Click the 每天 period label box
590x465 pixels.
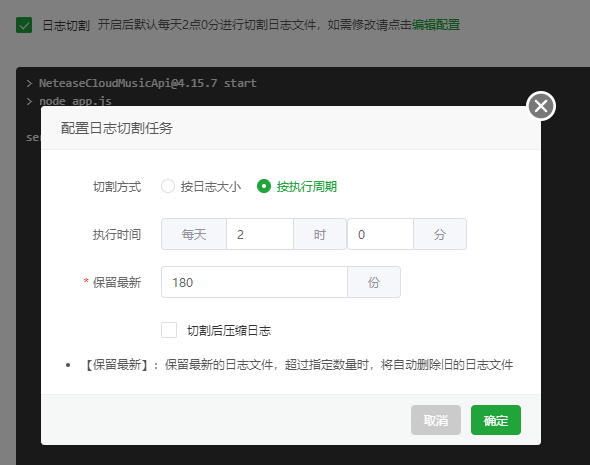[194, 234]
